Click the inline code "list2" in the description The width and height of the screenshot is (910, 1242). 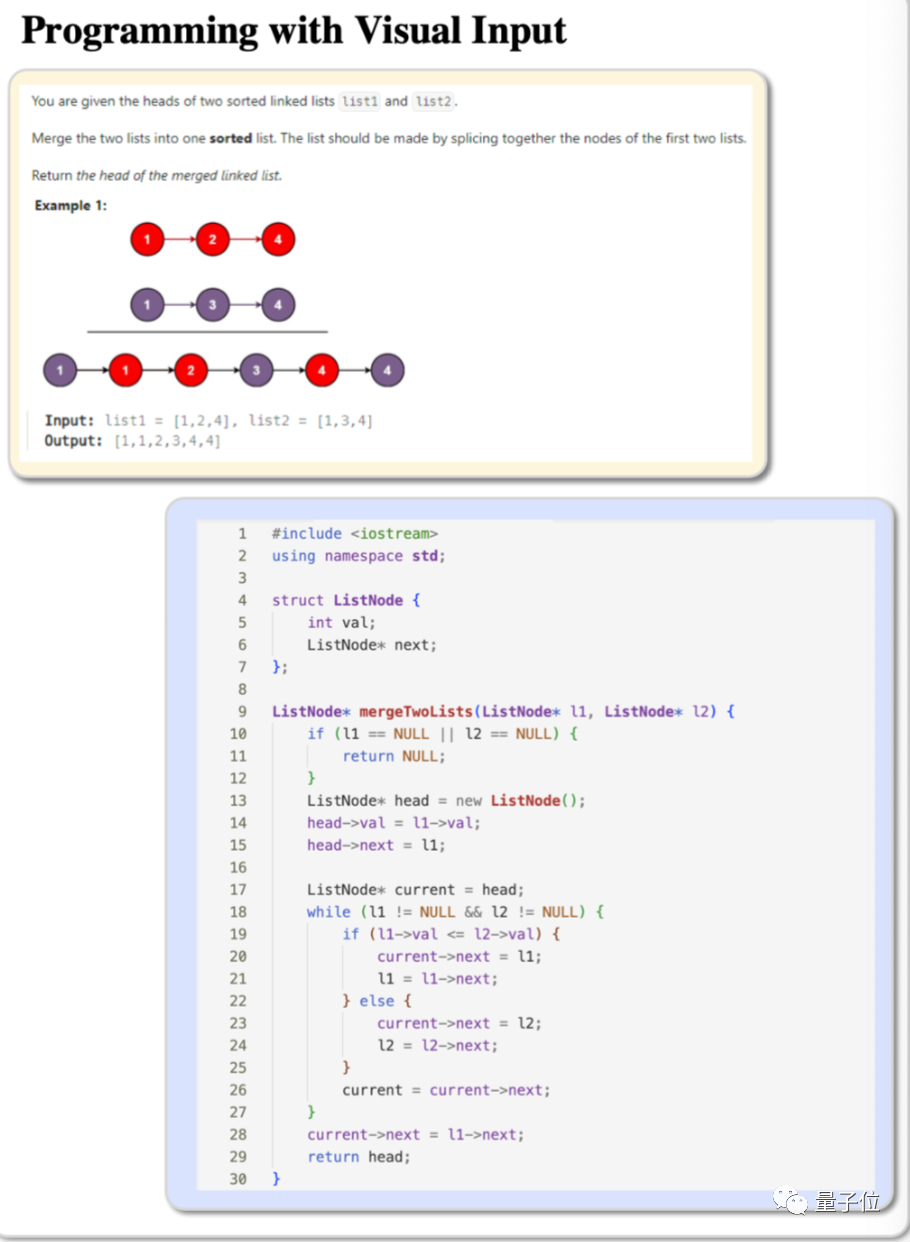coord(434,101)
